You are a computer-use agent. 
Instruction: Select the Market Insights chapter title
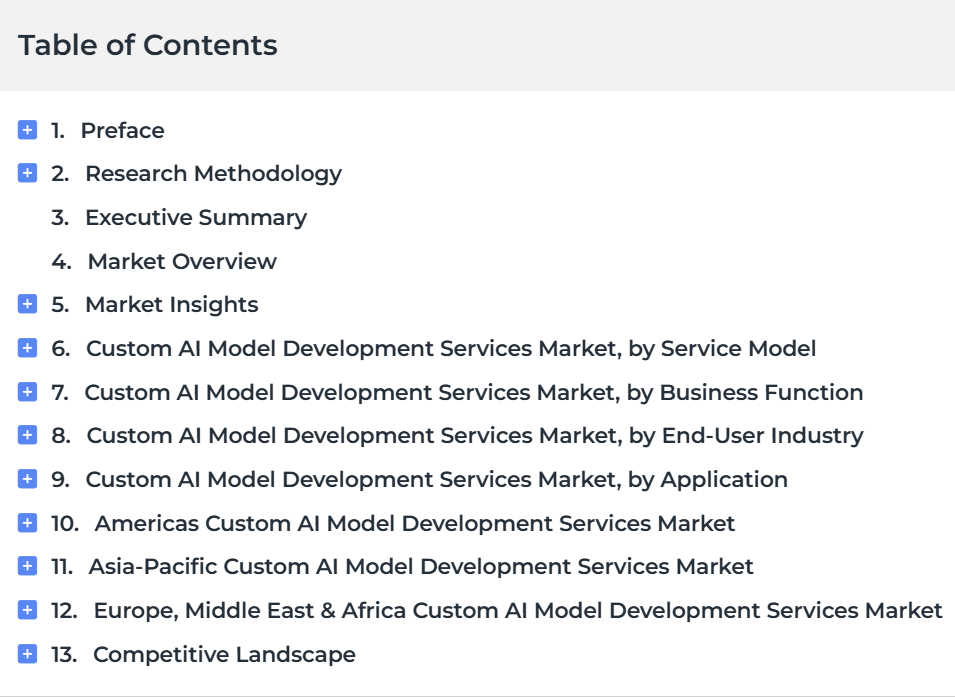click(172, 305)
